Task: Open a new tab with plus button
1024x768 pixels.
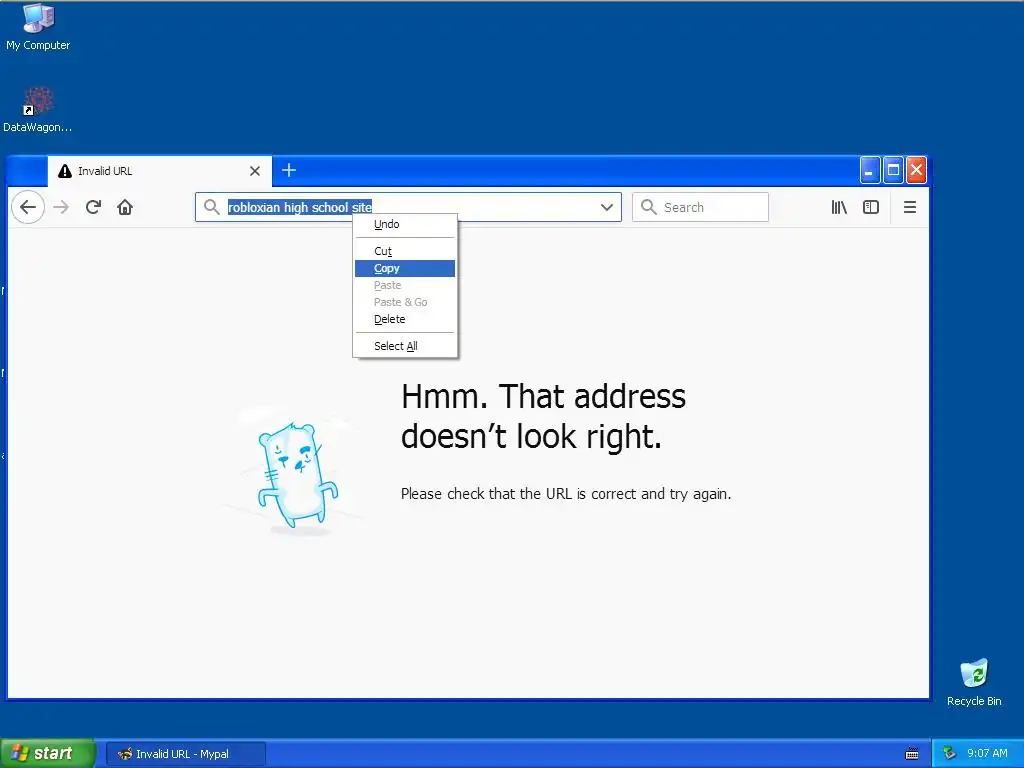Action: pyautogui.click(x=289, y=170)
